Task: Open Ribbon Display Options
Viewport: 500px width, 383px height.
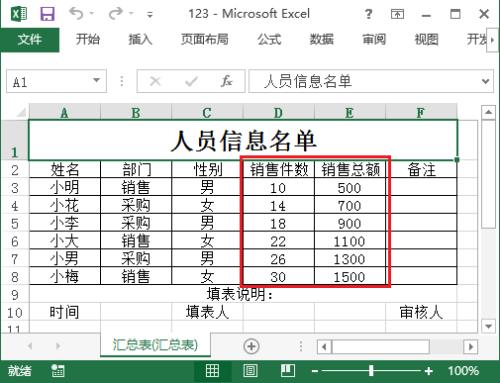Action: click(397, 14)
